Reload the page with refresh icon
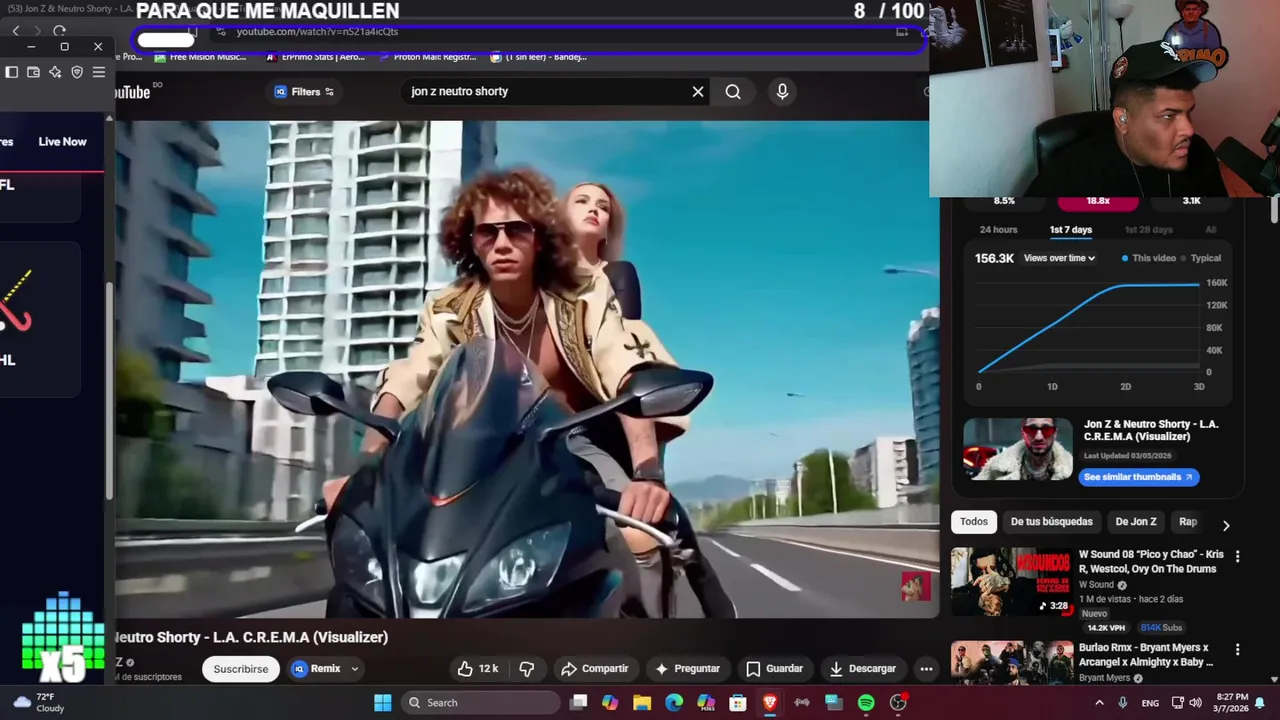The height and width of the screenshot is (720, 1280). [x=59, y=31]
